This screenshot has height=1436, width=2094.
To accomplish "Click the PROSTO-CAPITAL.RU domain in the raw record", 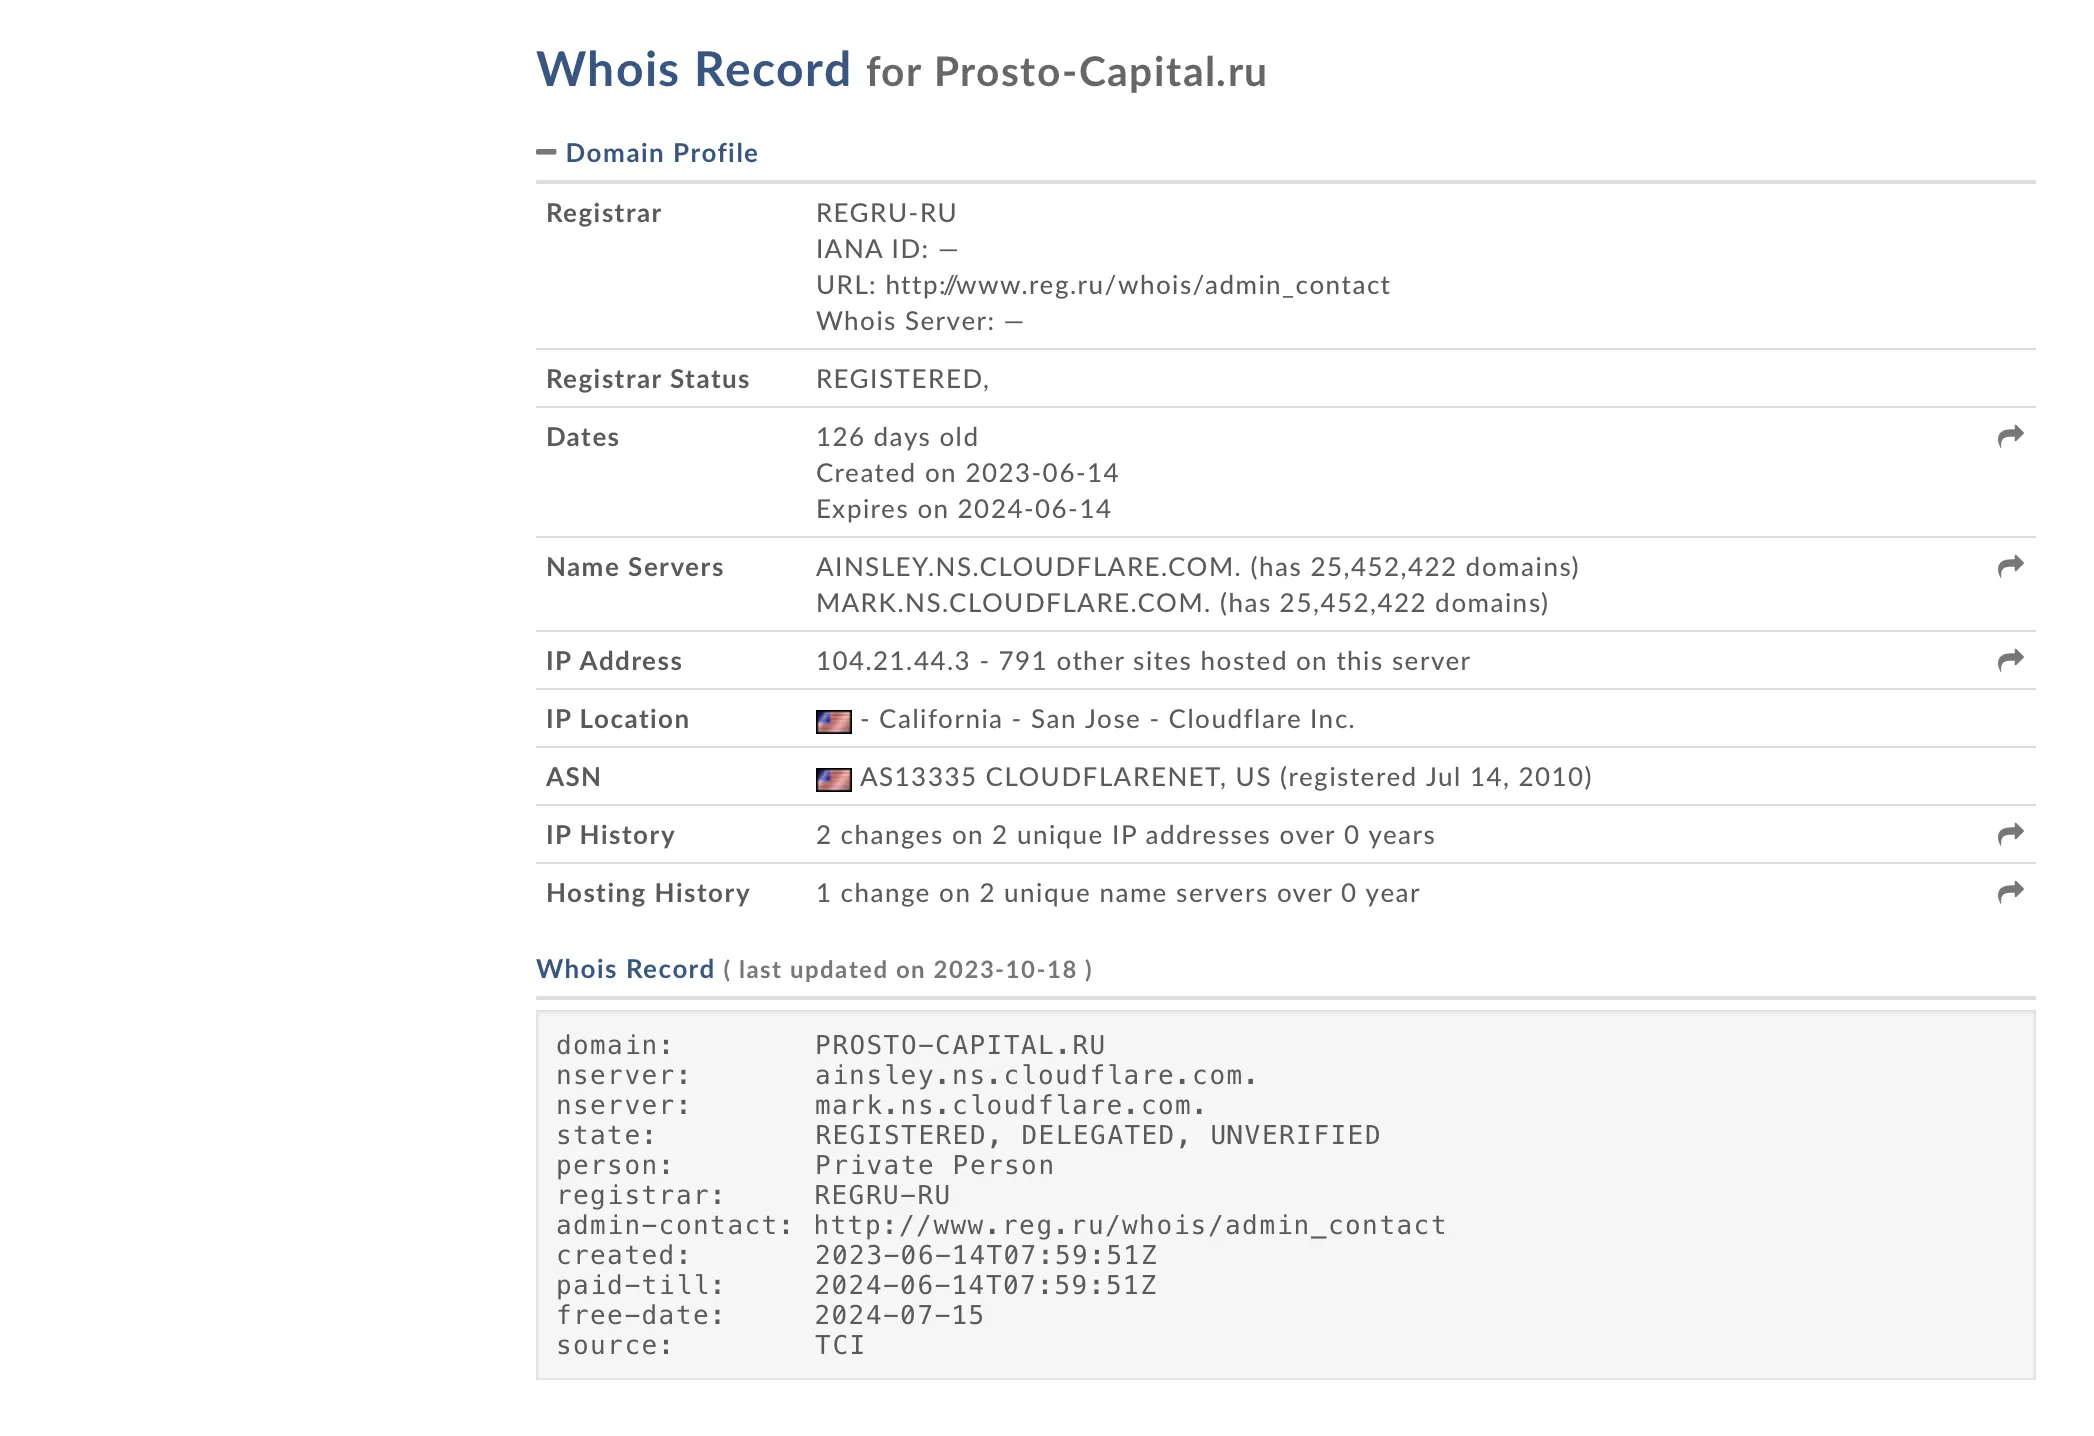I will (x=960, y=1045).
